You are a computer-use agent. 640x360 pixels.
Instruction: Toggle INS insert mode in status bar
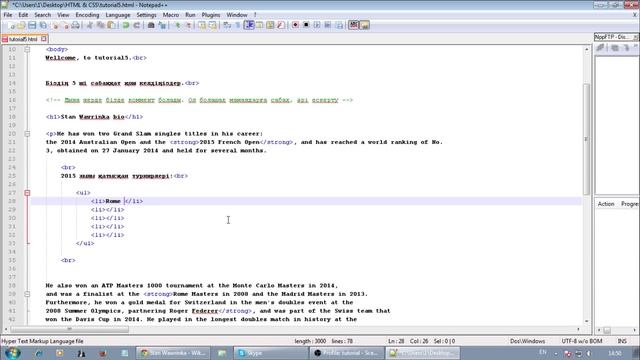click(x=622, y=341)
